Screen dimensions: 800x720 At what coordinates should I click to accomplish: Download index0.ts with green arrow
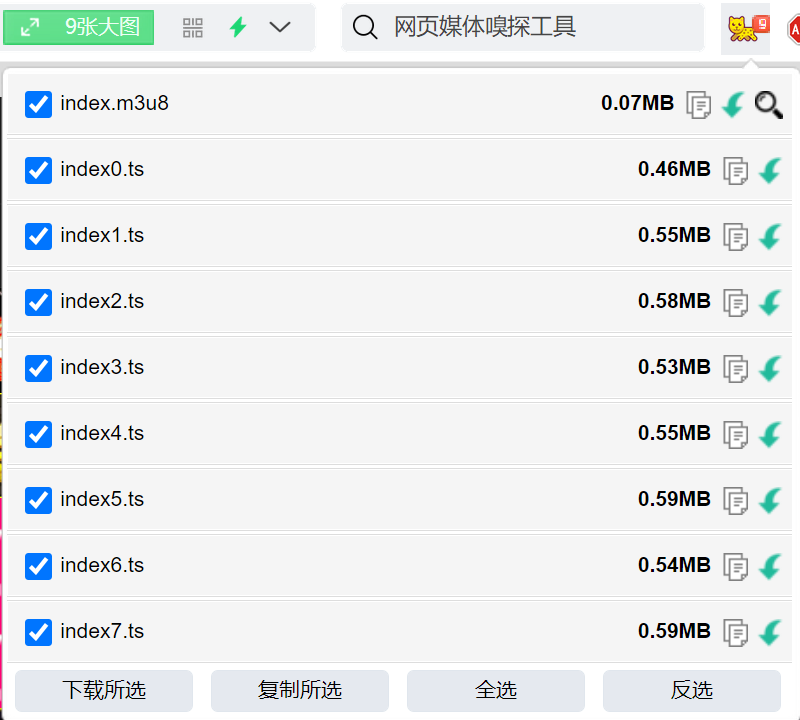pos(770,170)
